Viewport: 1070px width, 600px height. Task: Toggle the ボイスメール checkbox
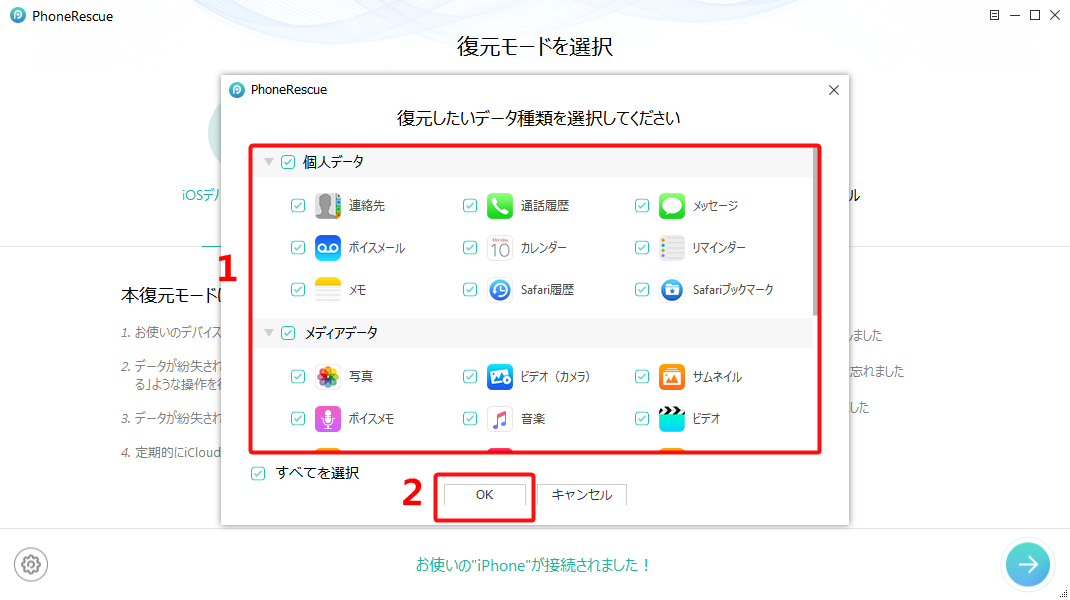click(x=298, y=248)
